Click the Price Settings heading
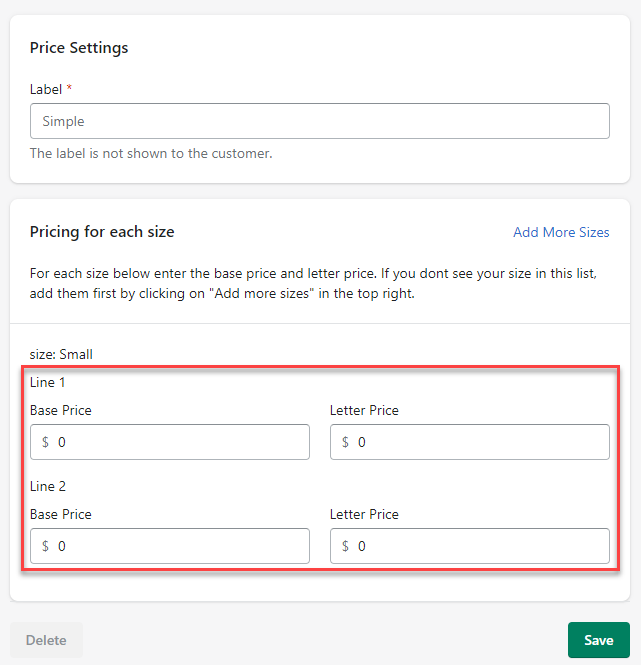This screenshot has height=665, width=641. pos(79,47)
